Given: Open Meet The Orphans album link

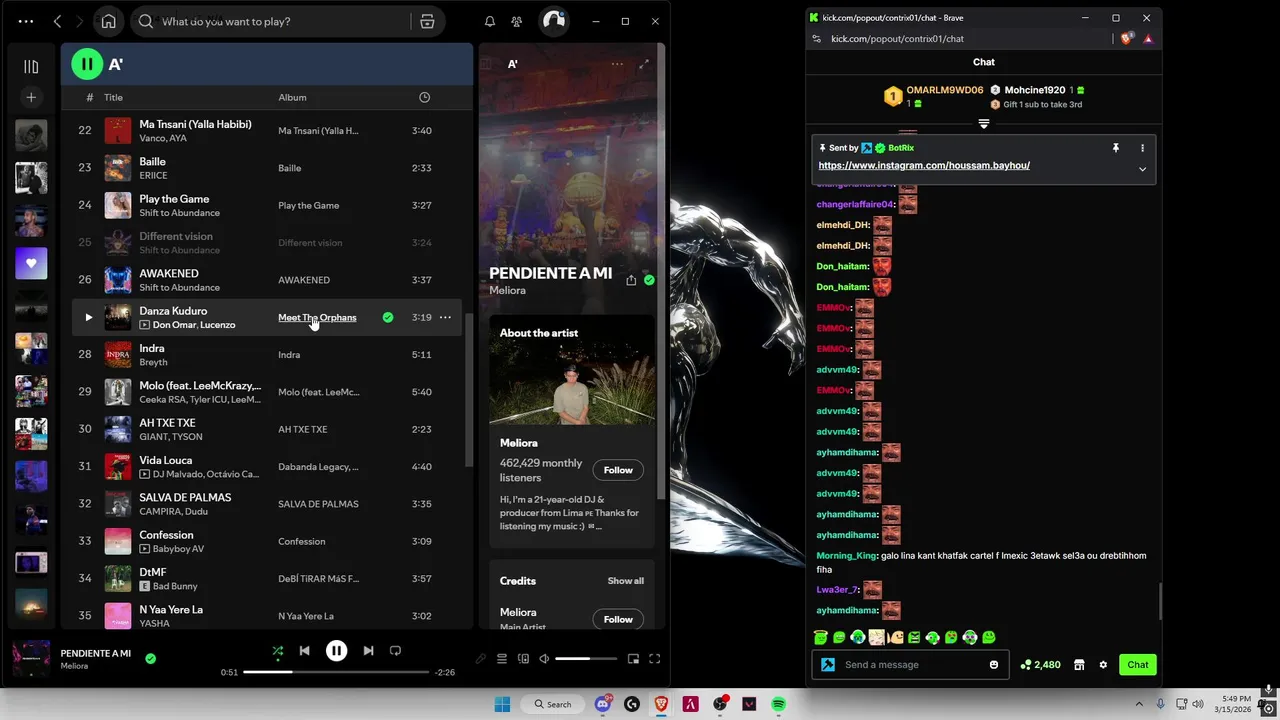Looking at the screenshot, I should 317,318.
